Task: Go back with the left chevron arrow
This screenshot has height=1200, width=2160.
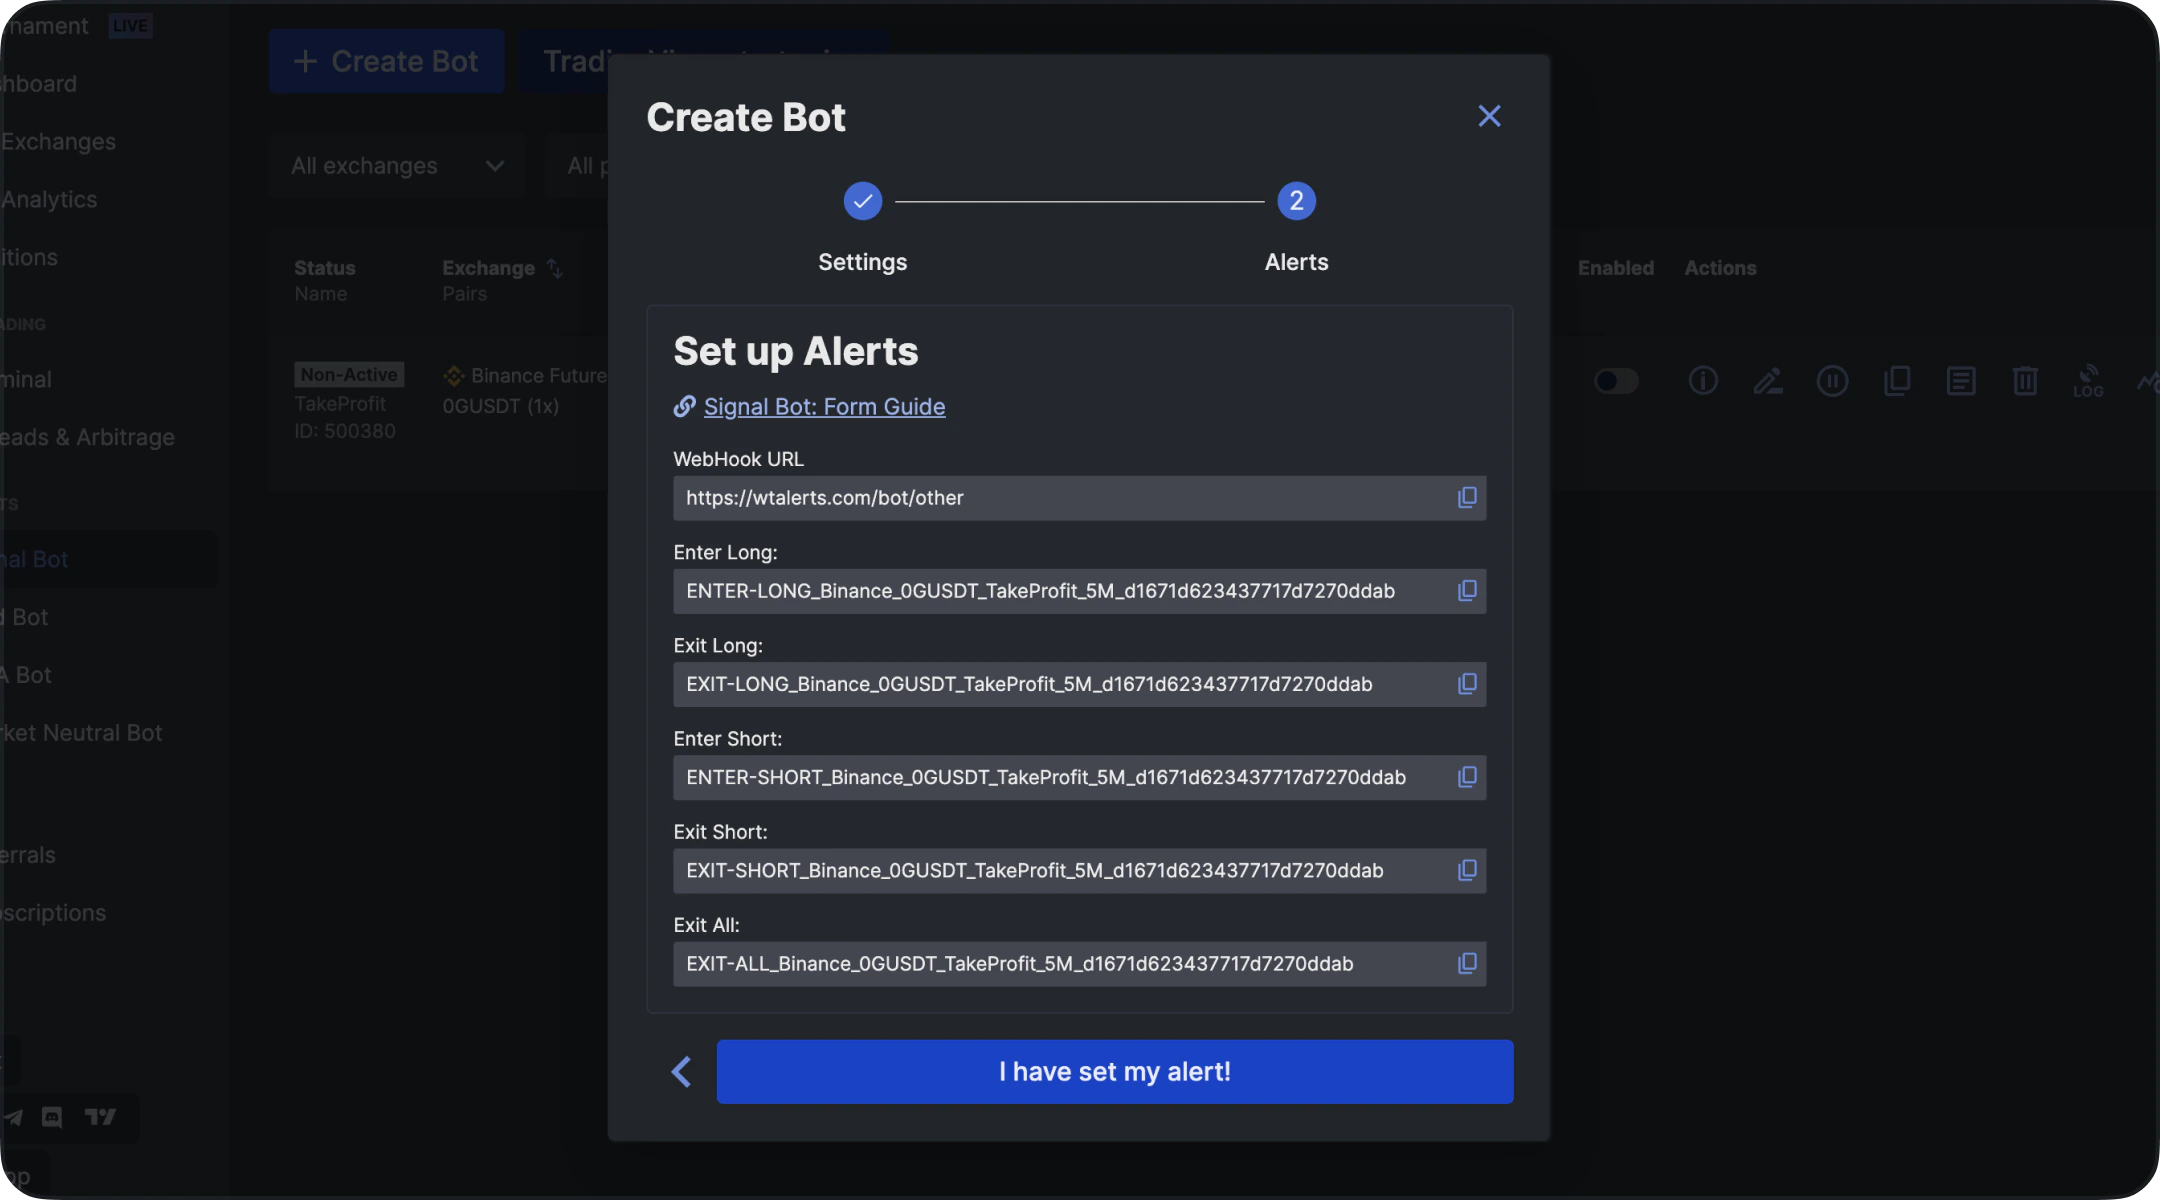Action: pyautogui.click(x=682, y=1071)
